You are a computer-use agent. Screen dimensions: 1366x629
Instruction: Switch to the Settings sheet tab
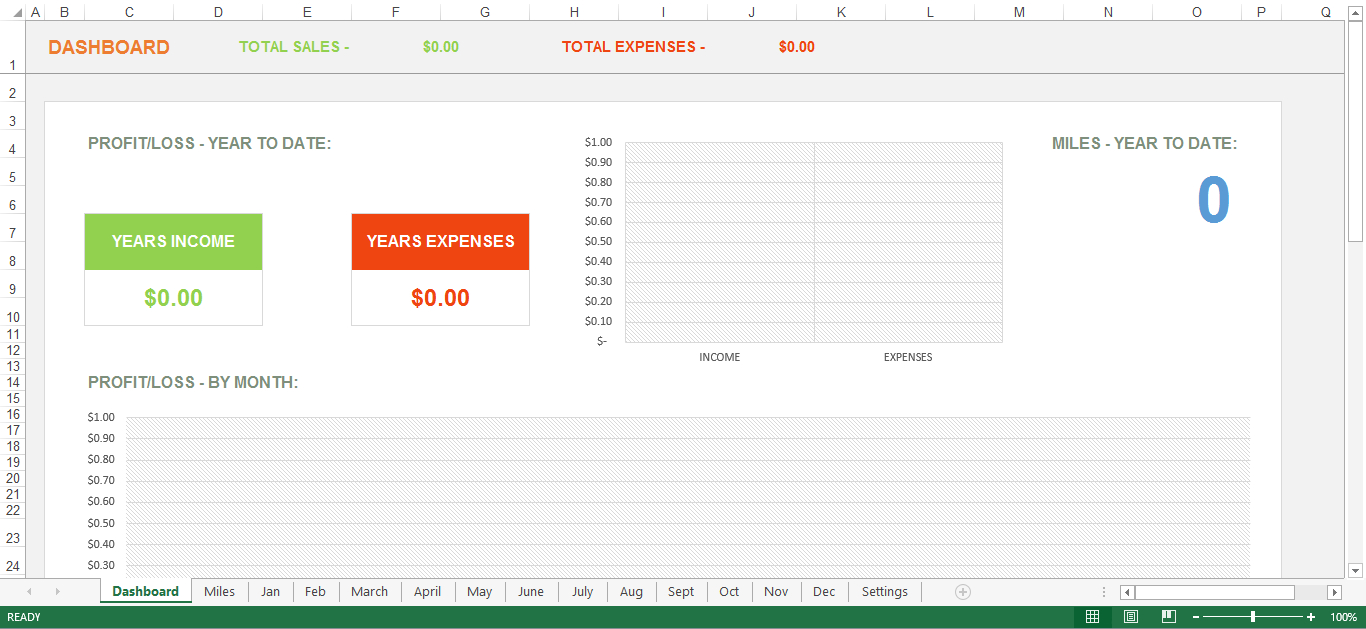click(884, 592)
